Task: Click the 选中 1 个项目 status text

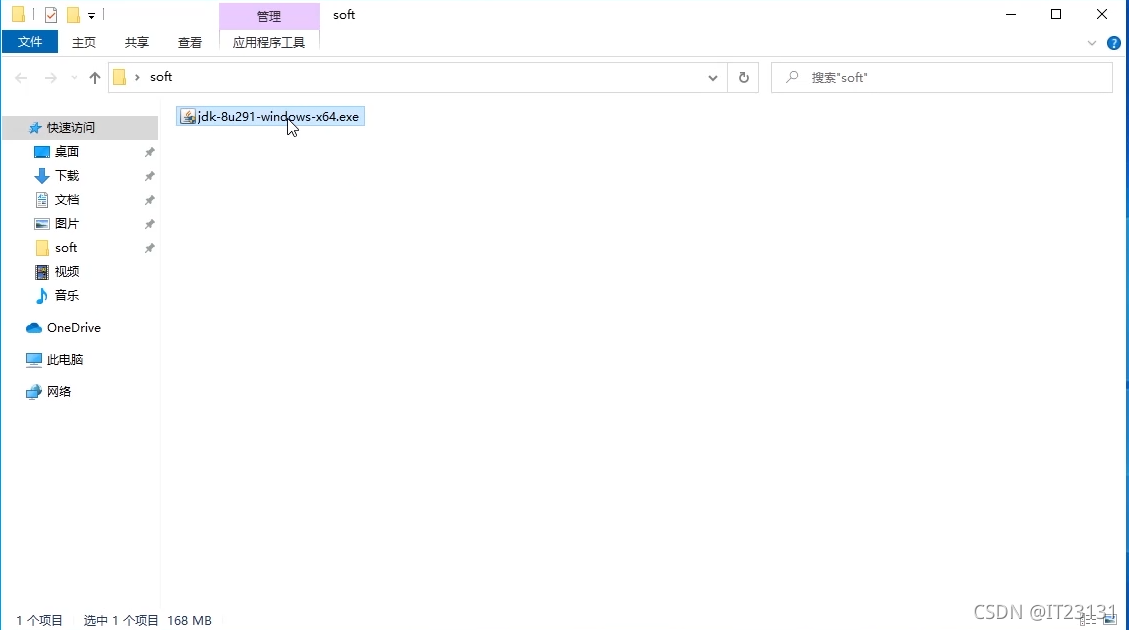Action: 121,620
